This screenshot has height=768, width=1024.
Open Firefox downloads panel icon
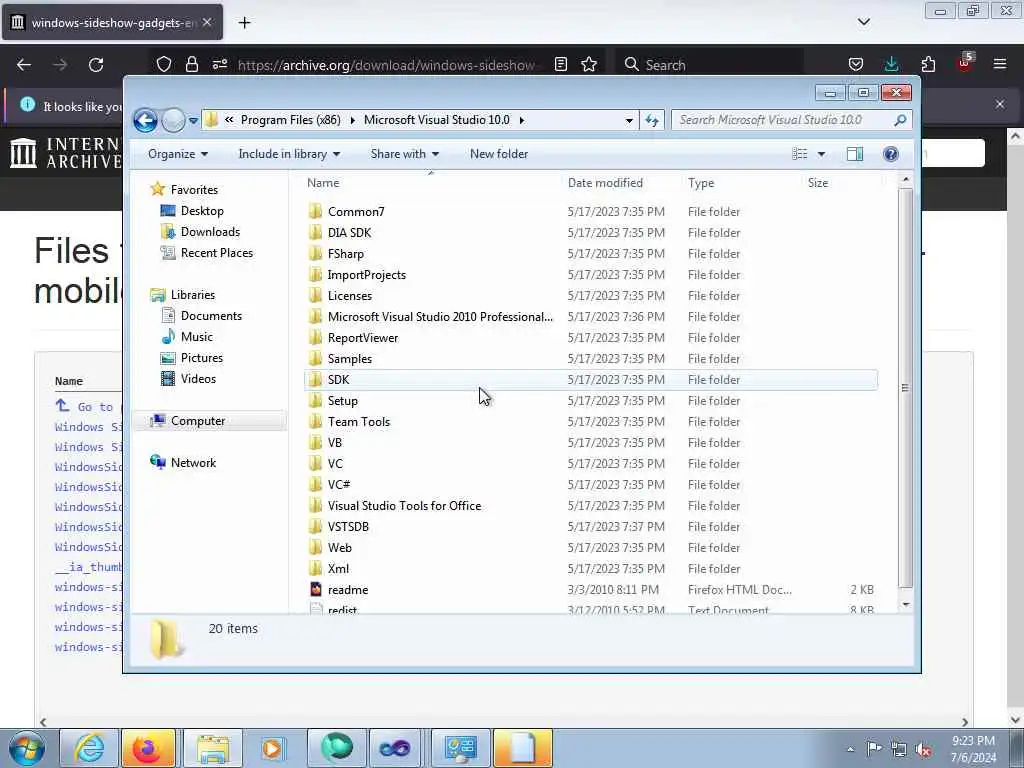(891, 65)
